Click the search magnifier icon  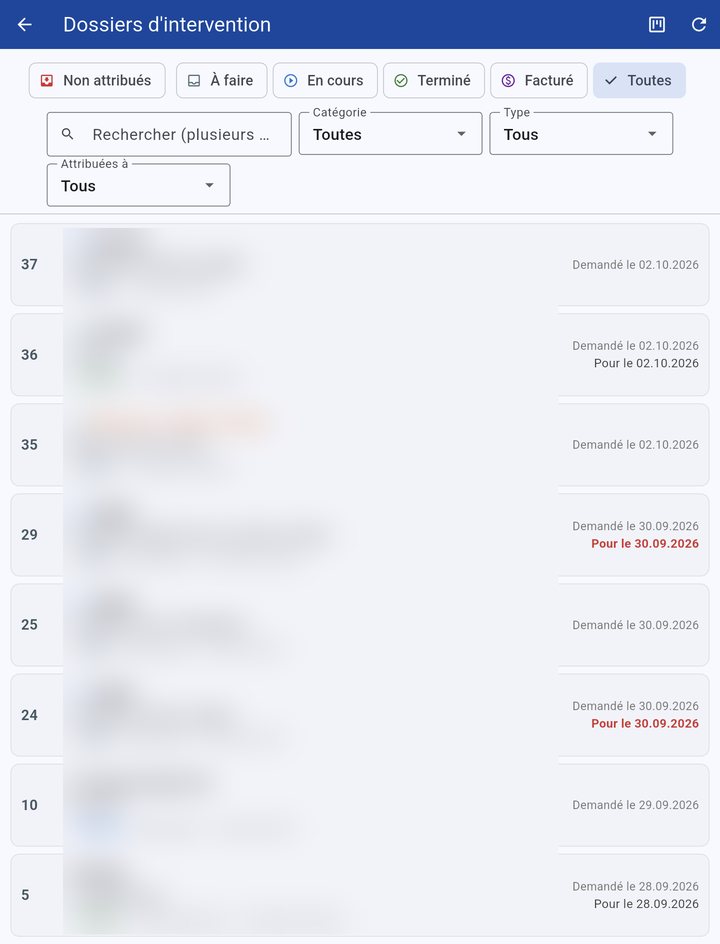tap(67, 134)
